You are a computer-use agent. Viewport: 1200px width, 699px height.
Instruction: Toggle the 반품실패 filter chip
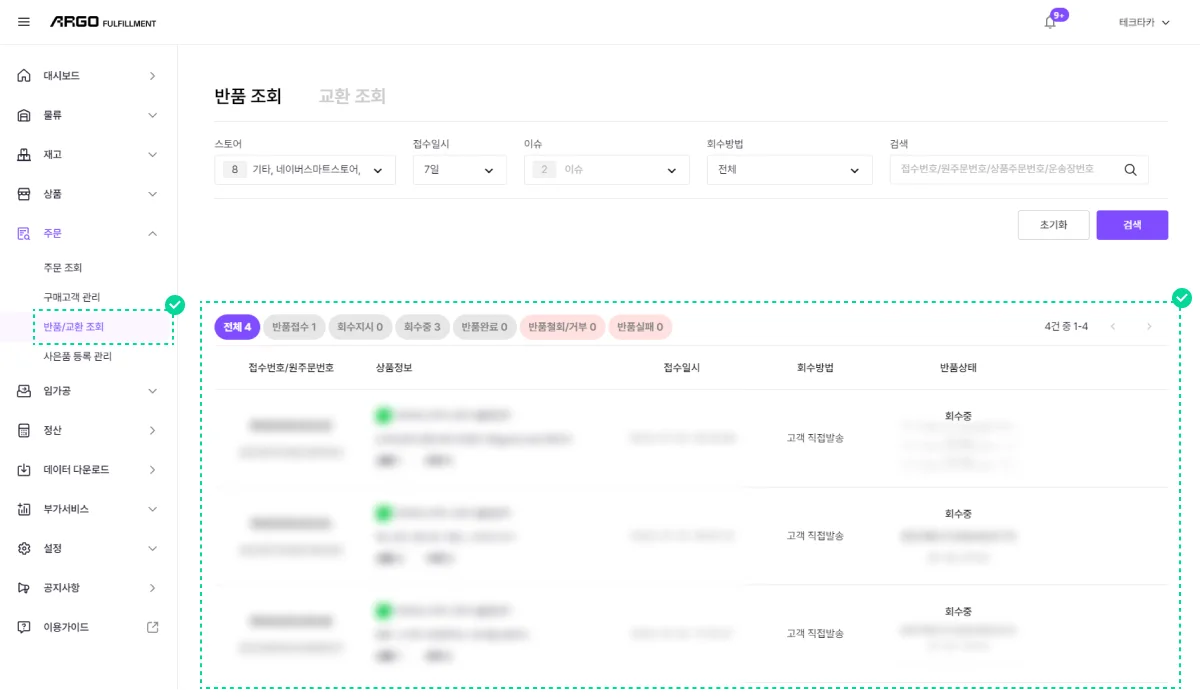pyautogui.click(x=639, y=327)
